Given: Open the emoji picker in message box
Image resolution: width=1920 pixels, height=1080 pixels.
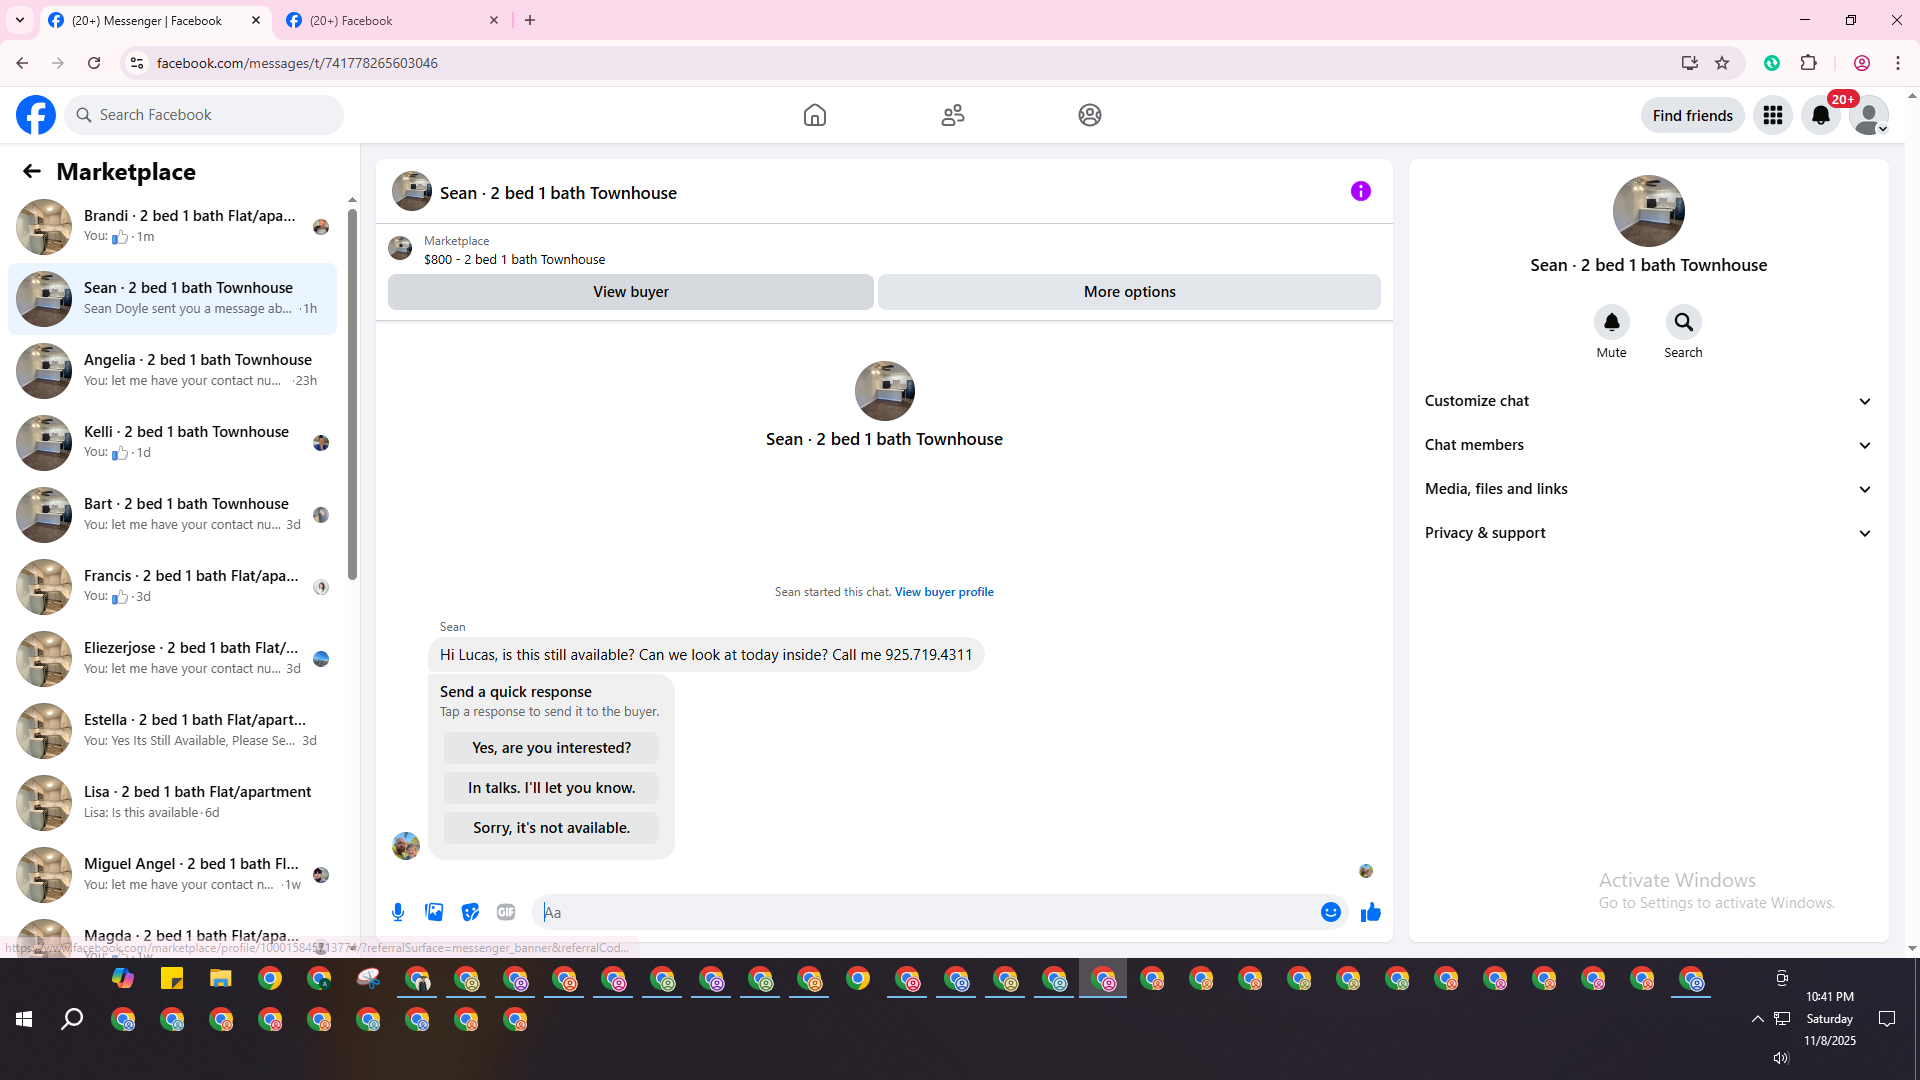Looking at the screenshot, I should point(1330,912).
